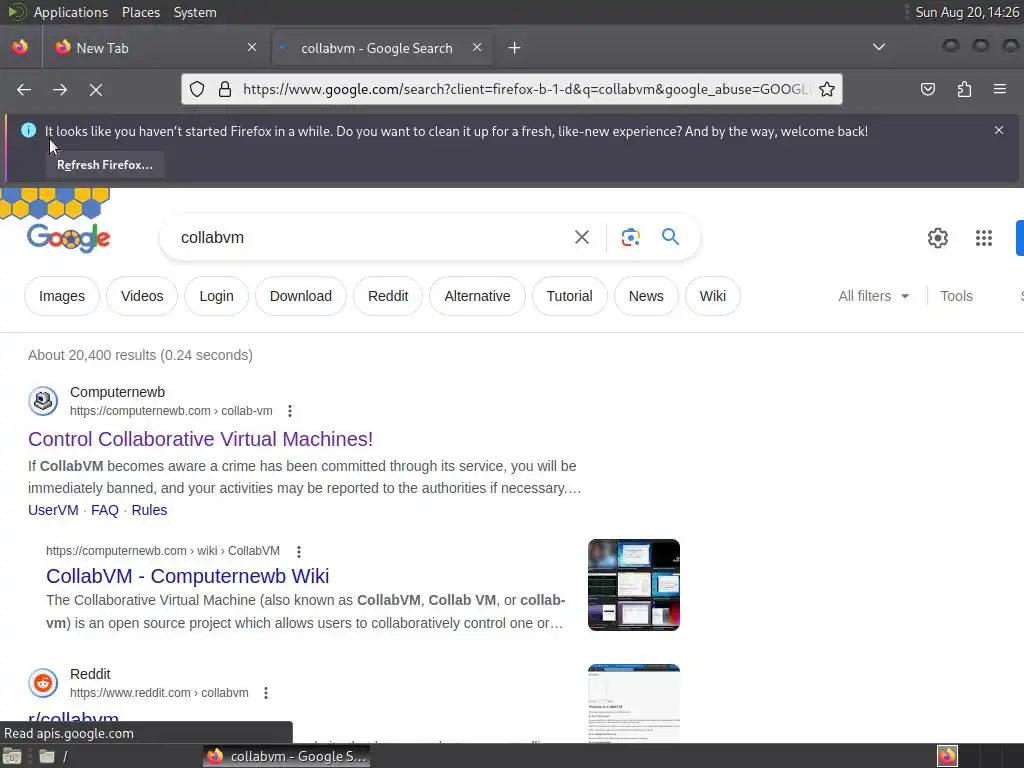The image size is (1024, 768).
Task: Open the Tools search options
Action: coord(956,296)
